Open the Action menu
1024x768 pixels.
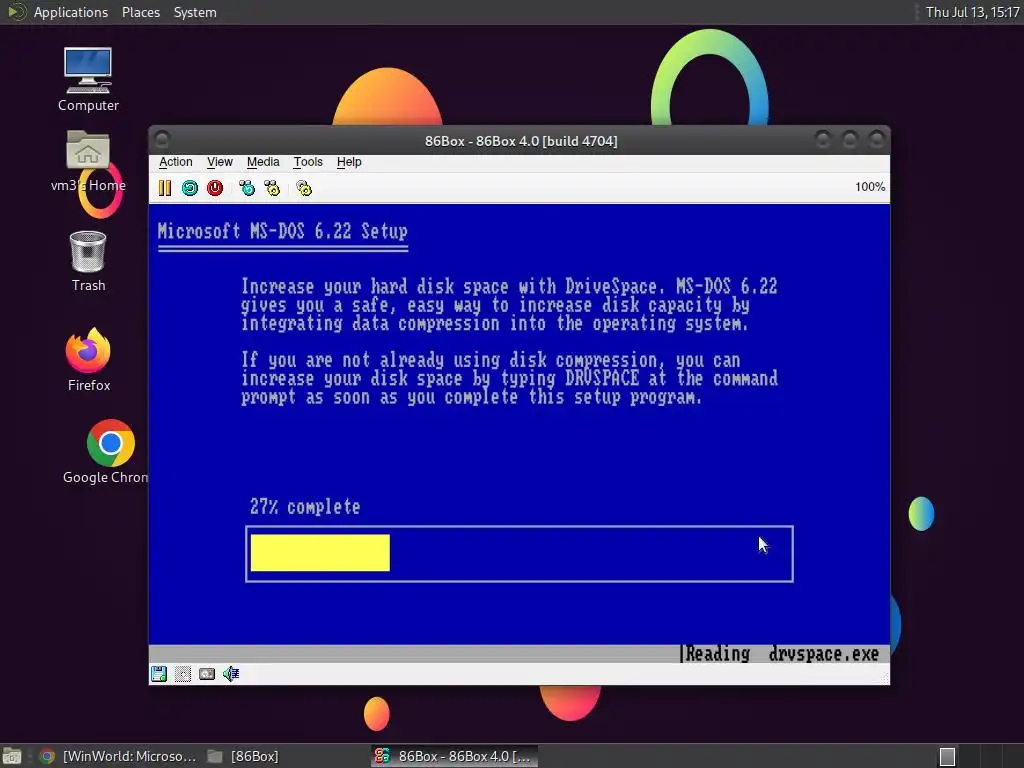point(176,162)
